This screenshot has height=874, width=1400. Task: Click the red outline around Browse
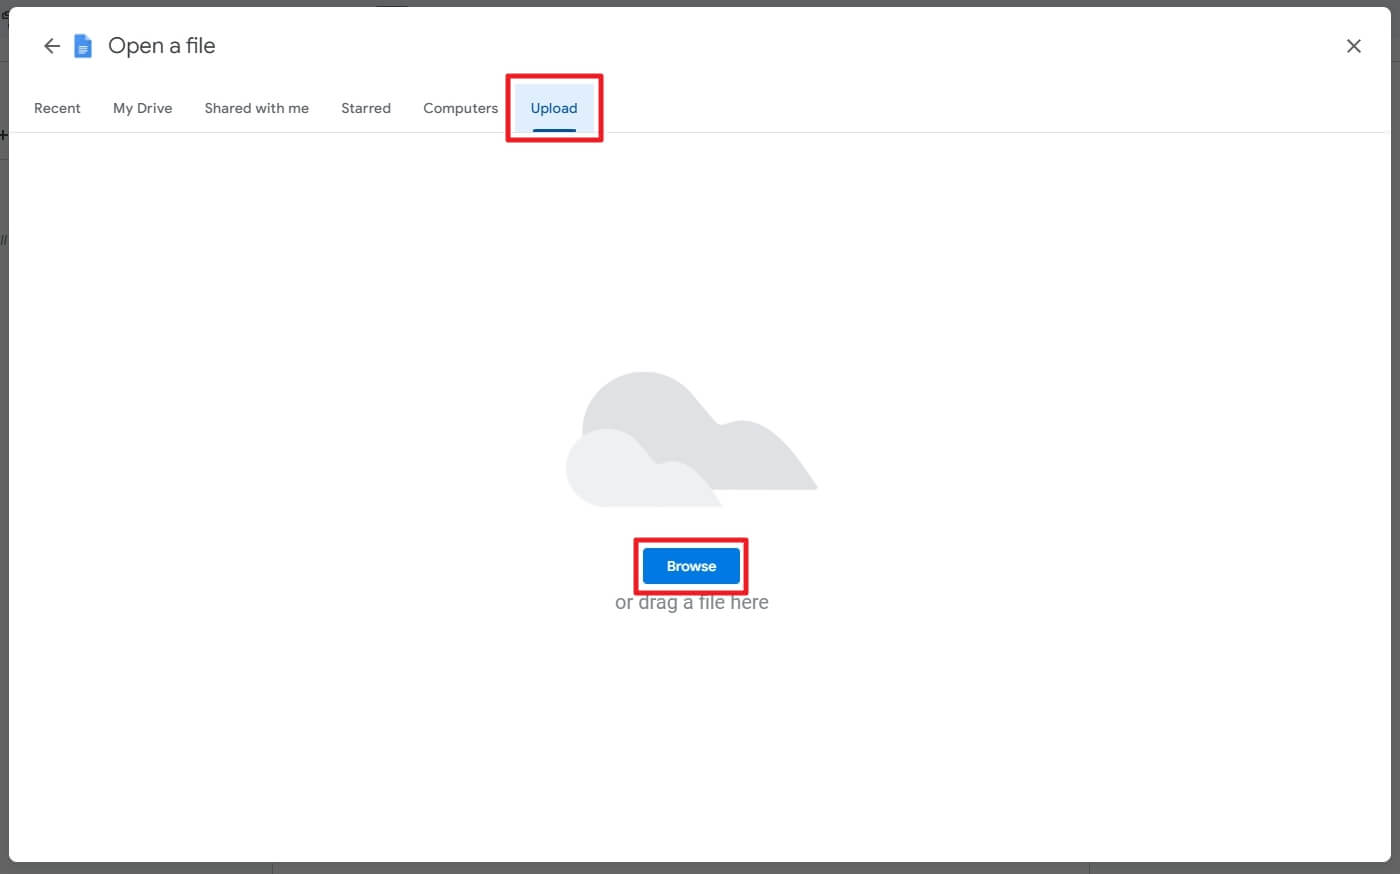[x=690, y=540]
